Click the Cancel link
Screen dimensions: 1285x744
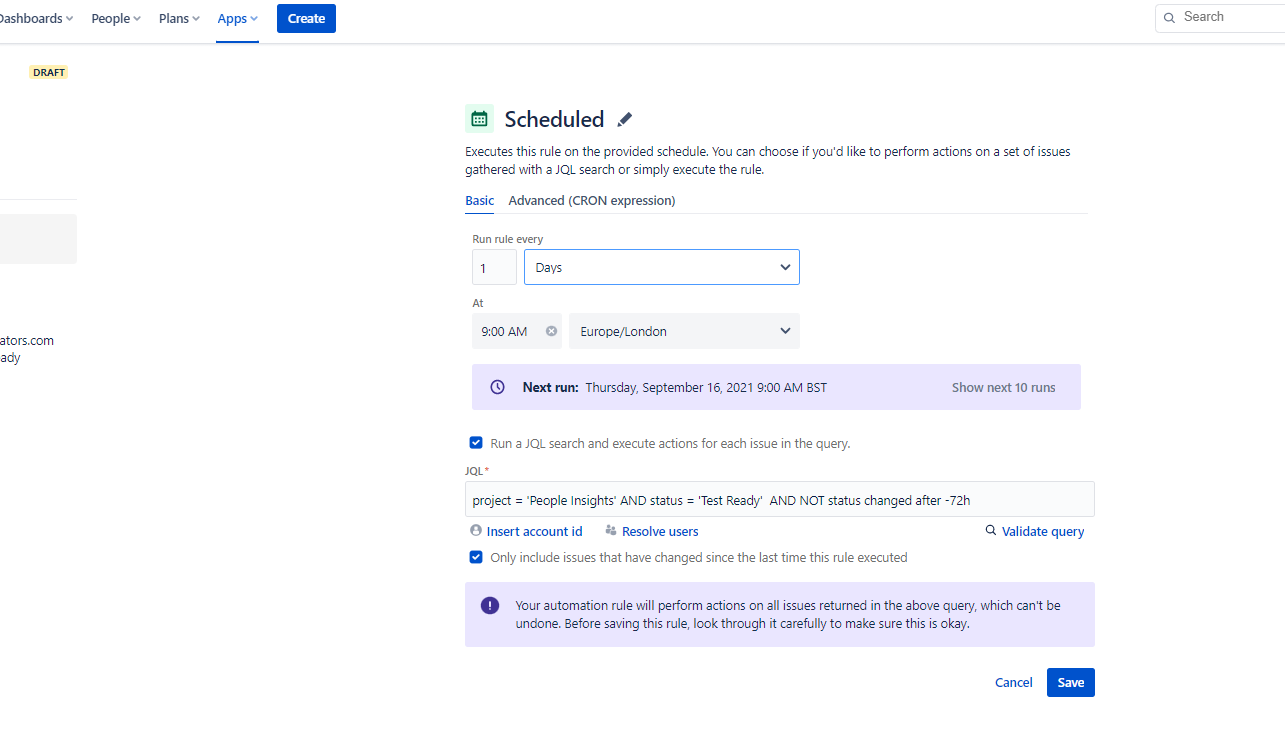coord(1014,682)
